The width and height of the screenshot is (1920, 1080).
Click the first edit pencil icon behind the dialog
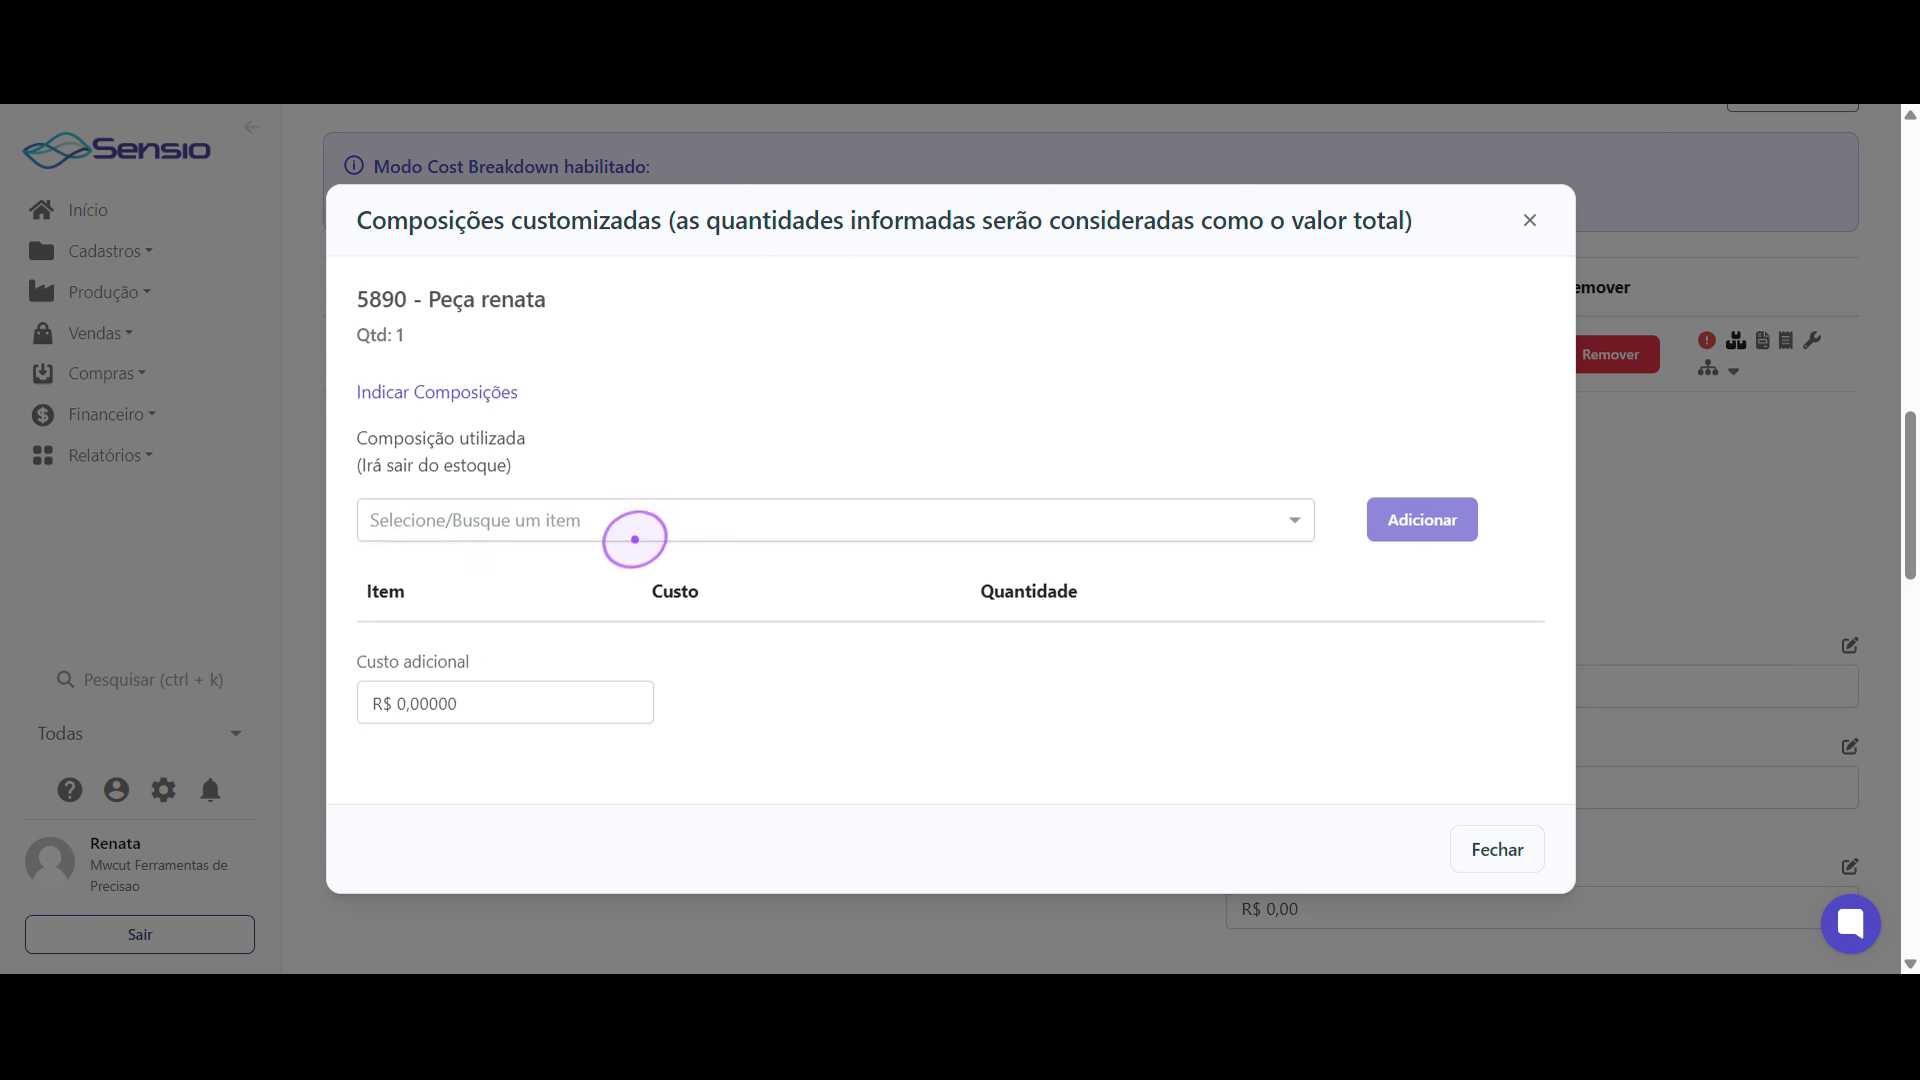[1850, 645]
